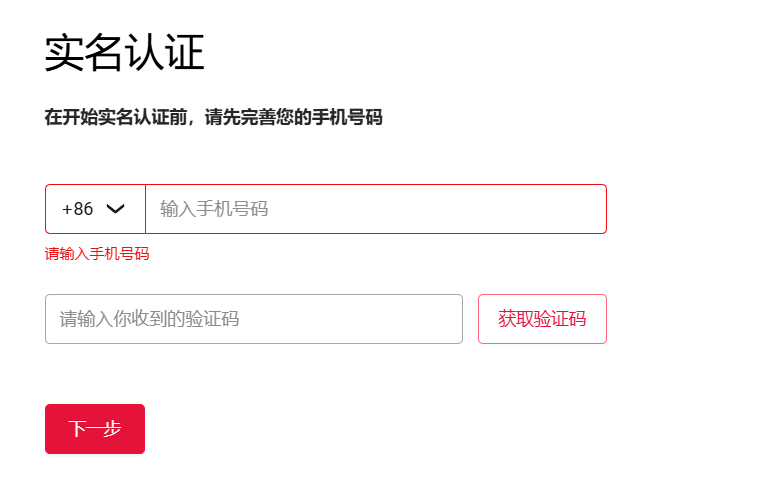773x477 pixels.
Task: Click the chevron arrow beside +86
Action: click(115, 209)
